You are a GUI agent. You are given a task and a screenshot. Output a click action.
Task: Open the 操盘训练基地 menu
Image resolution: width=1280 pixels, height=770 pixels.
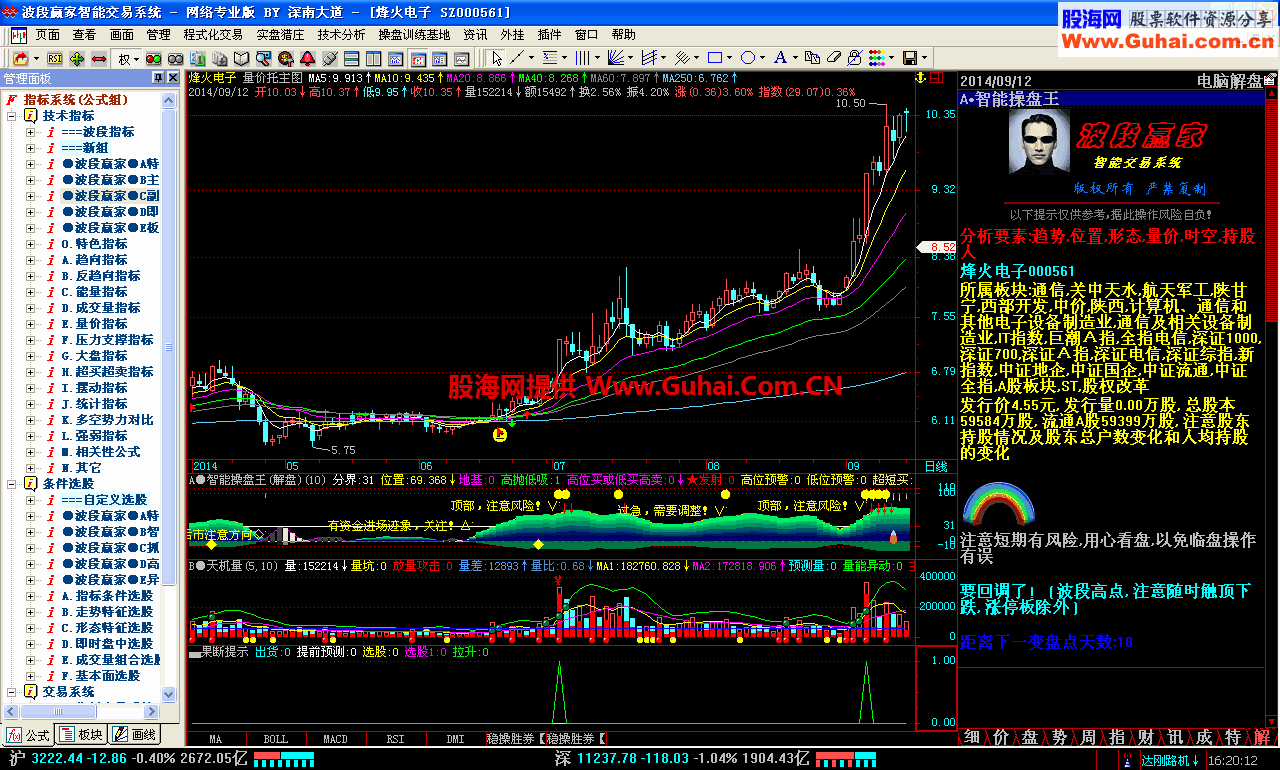[x=414, y=34]
